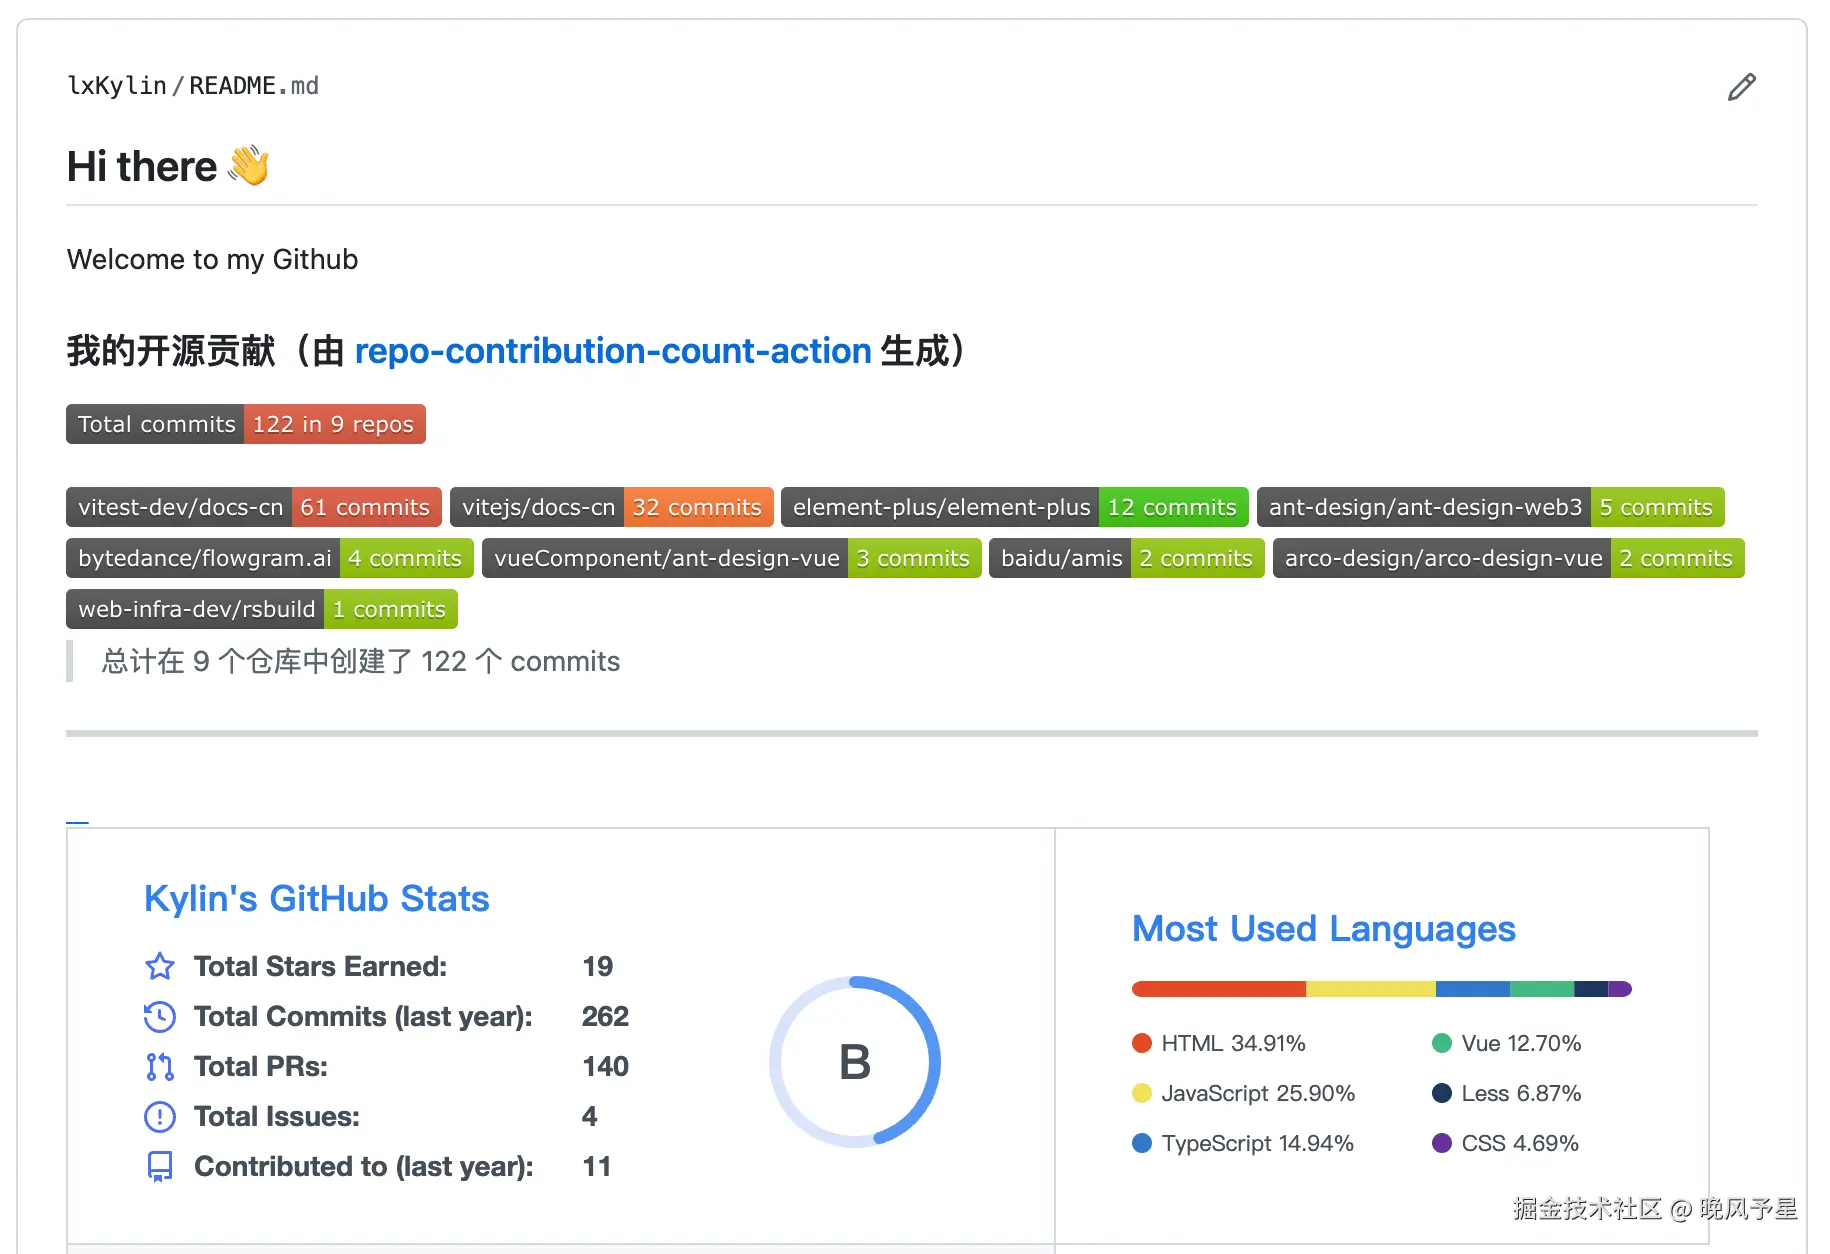Click the clock icon beside Total Commits
The width and height of the screenshot is (1830, 1254).
click(160, 1016)
